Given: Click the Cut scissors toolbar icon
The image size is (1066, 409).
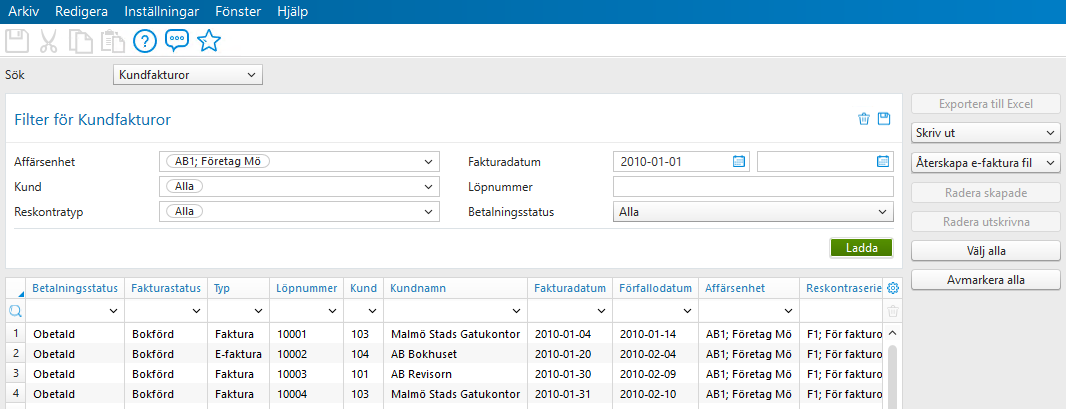Looking at the screenshot, I should (48, 41).
